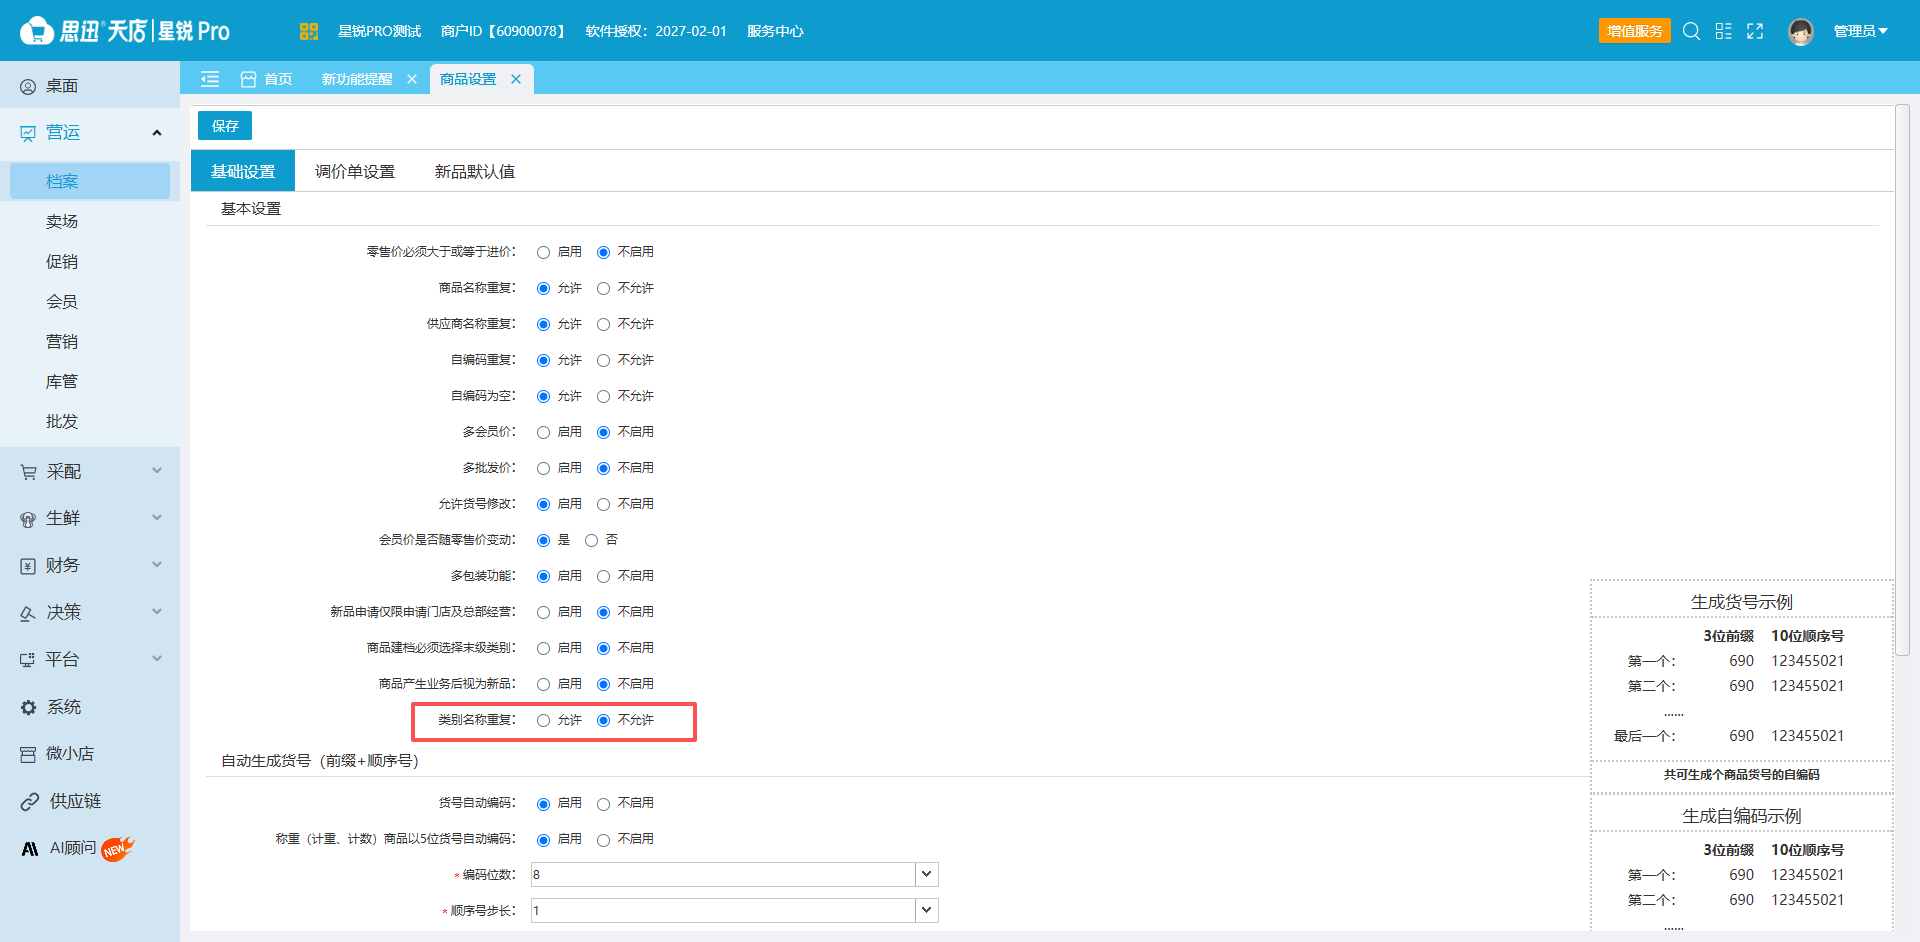Close the 商品设置 tab
This screenshot has width=1920, height=942.
point(516,79)
